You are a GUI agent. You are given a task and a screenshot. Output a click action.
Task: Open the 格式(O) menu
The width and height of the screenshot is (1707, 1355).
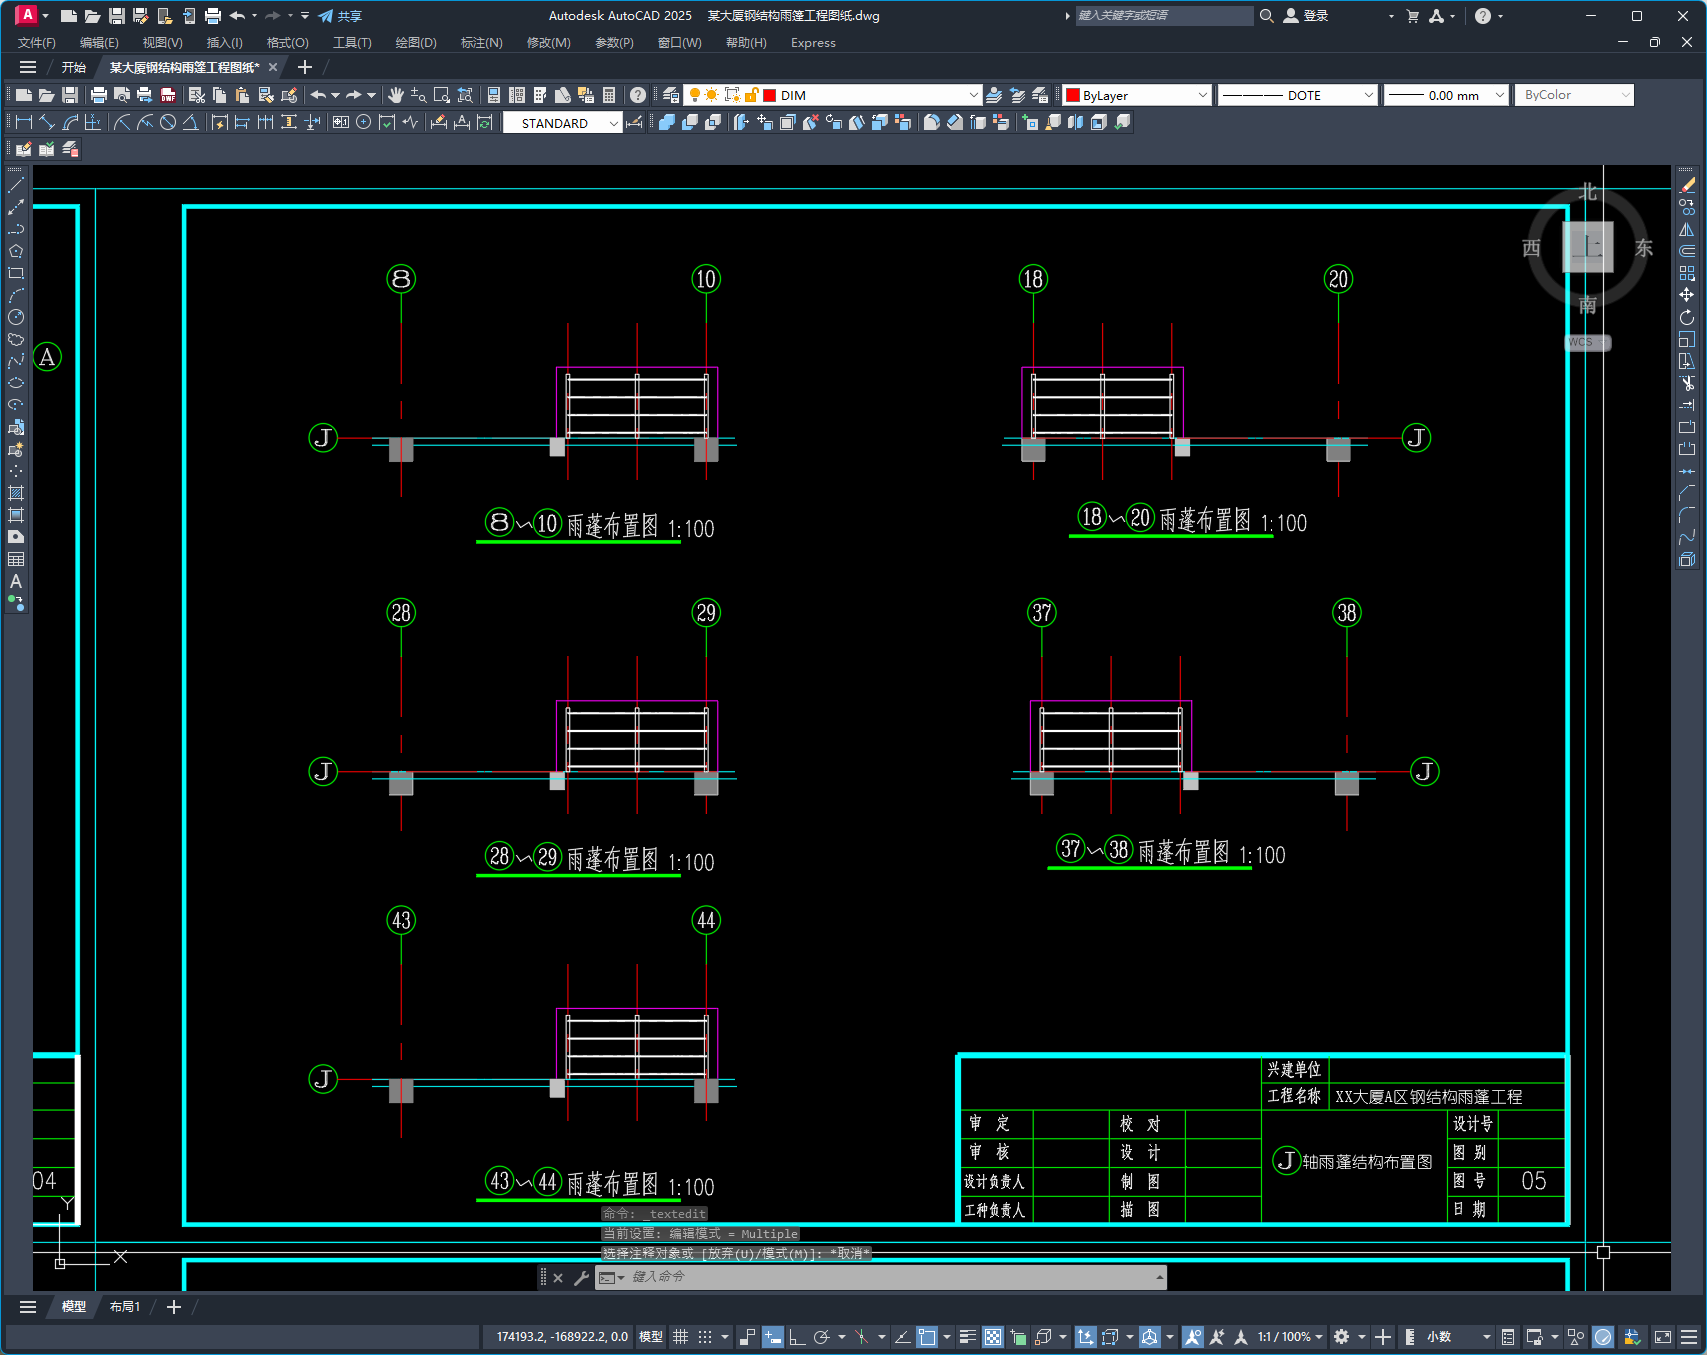point(287,43)
